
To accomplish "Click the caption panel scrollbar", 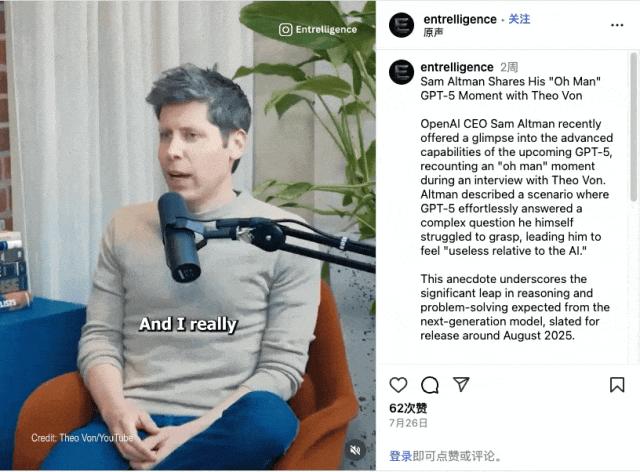I will click(x=634, y=127).
